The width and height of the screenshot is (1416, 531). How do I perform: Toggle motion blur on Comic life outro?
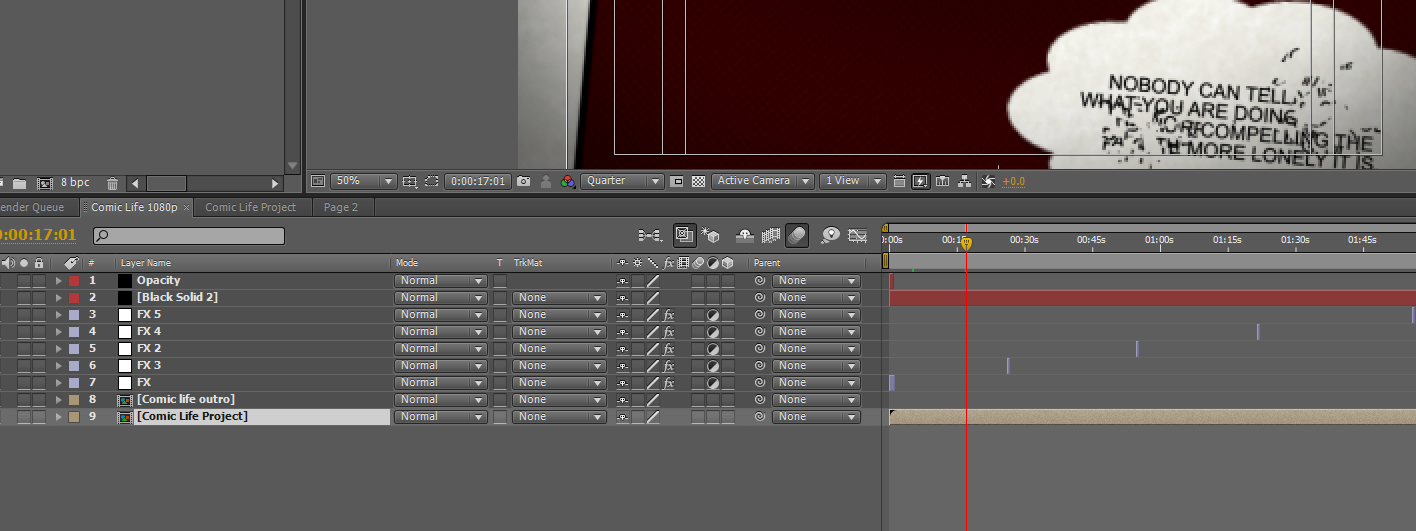[698, 400]
